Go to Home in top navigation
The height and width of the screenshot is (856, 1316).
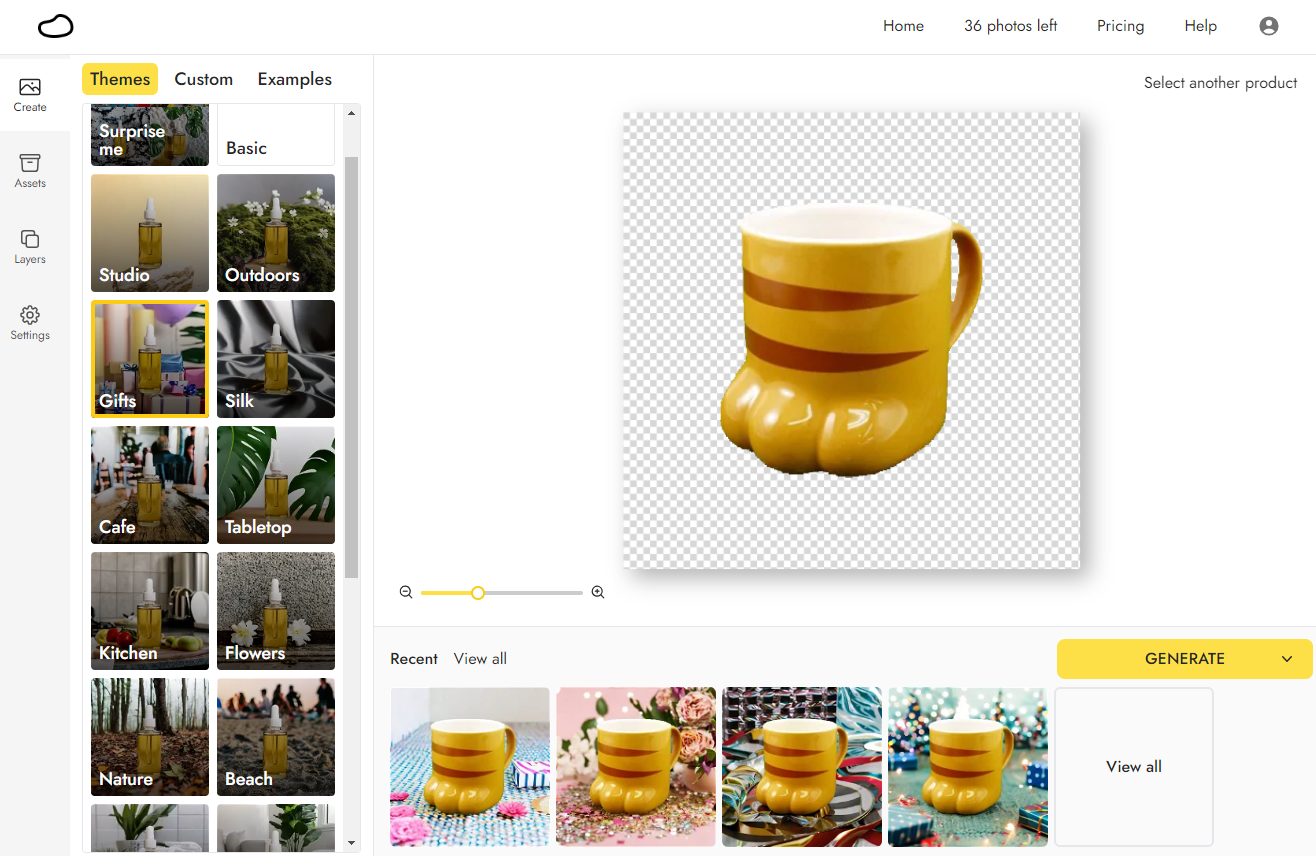[903, 26]
